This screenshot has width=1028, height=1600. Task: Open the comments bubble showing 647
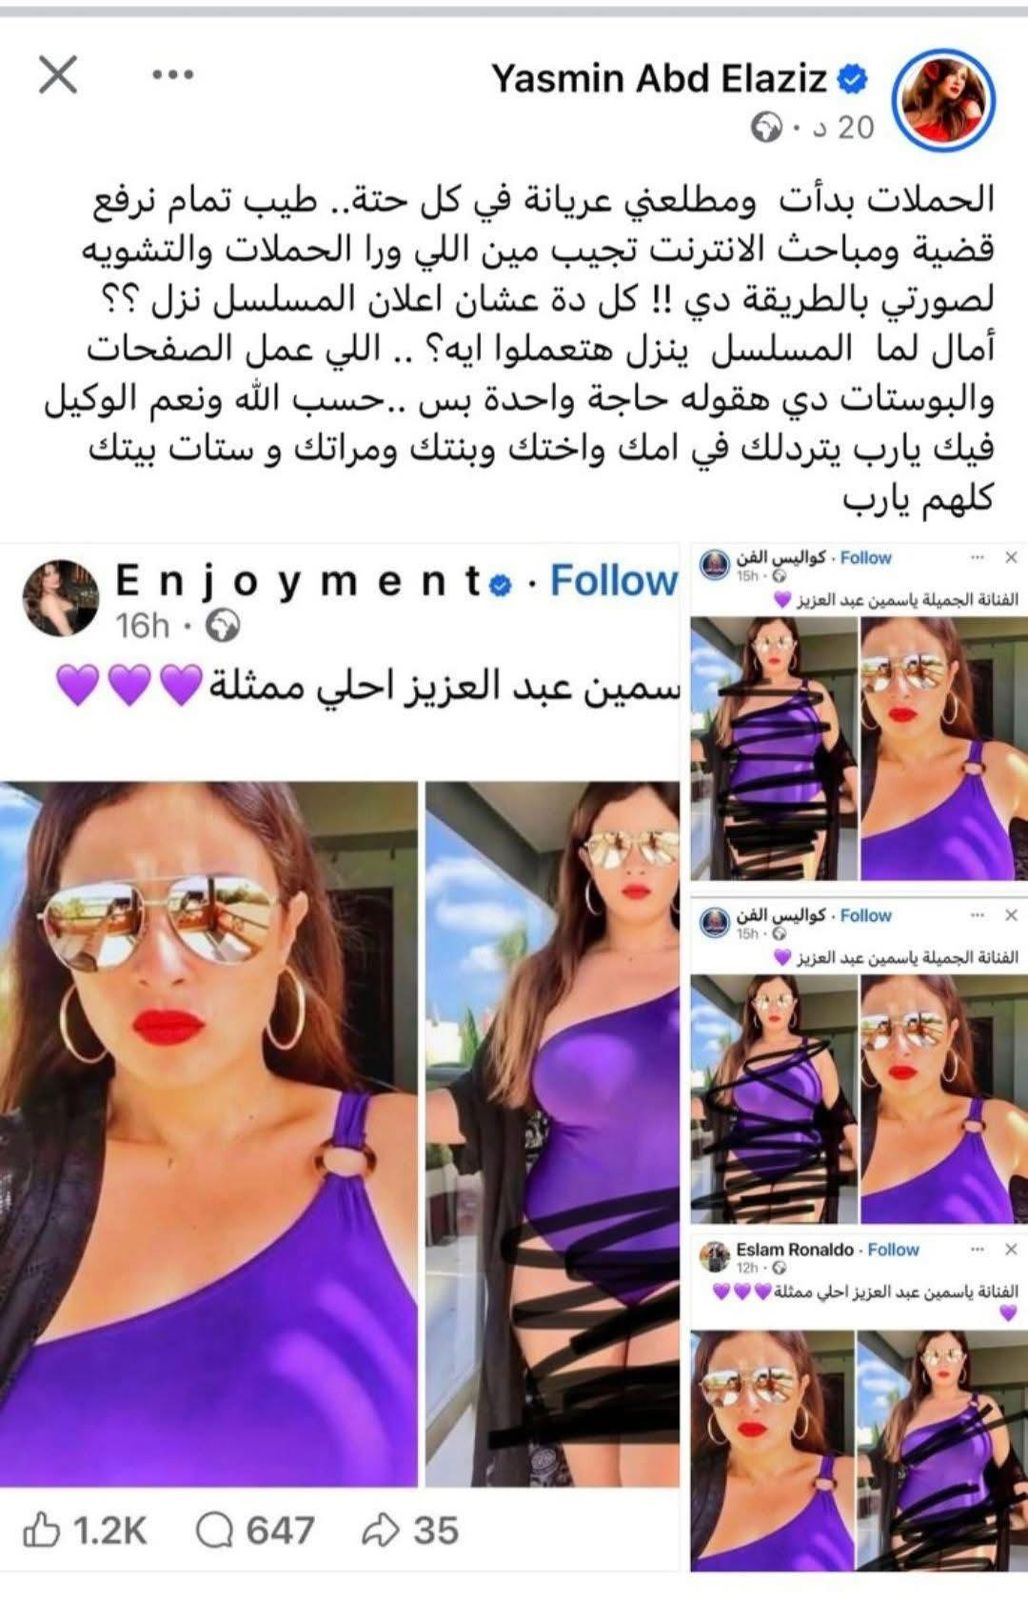coord(214,1530)
